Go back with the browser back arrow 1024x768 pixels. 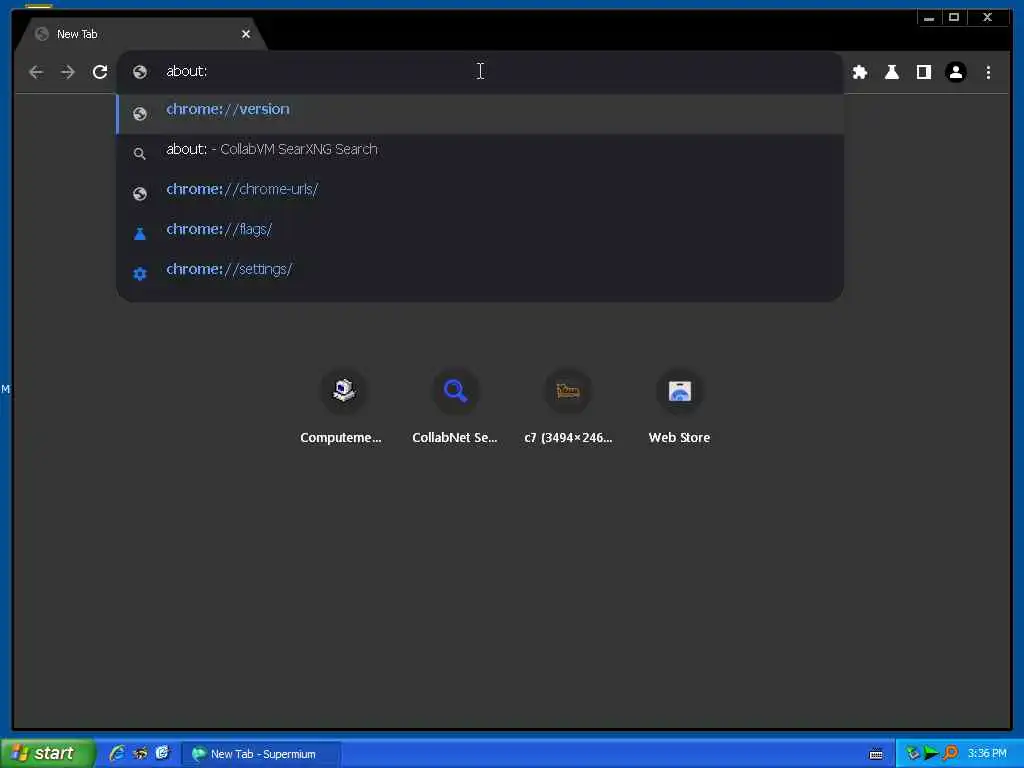(x=37, y=72)
